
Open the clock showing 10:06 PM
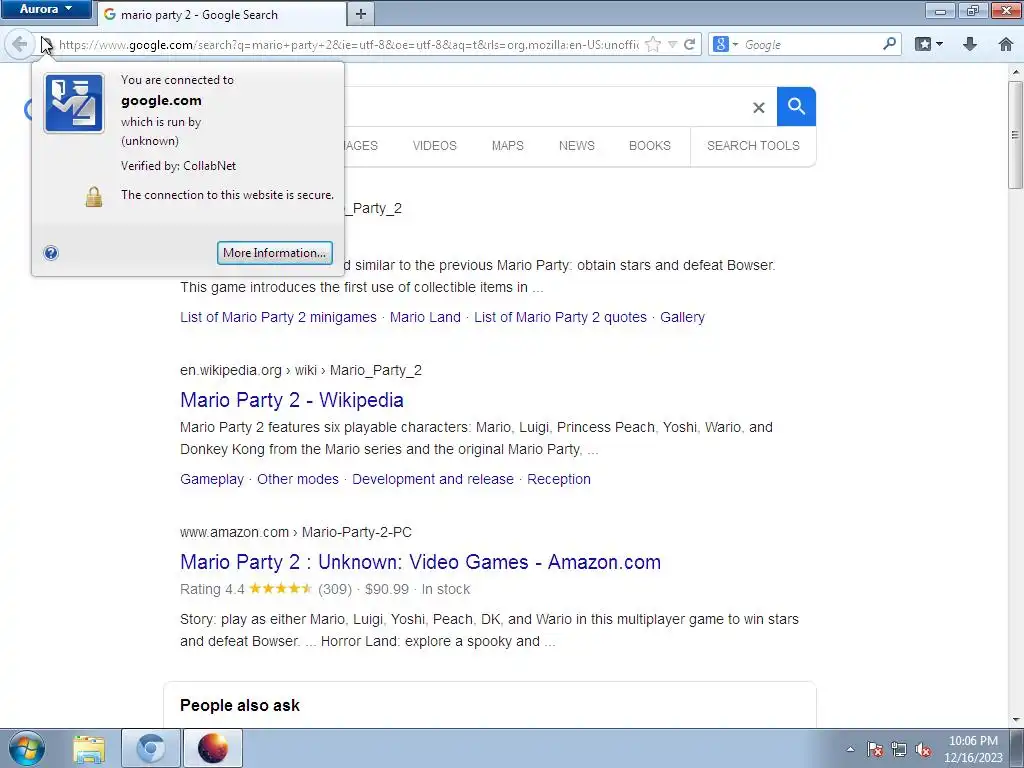(x=973, y=749)
